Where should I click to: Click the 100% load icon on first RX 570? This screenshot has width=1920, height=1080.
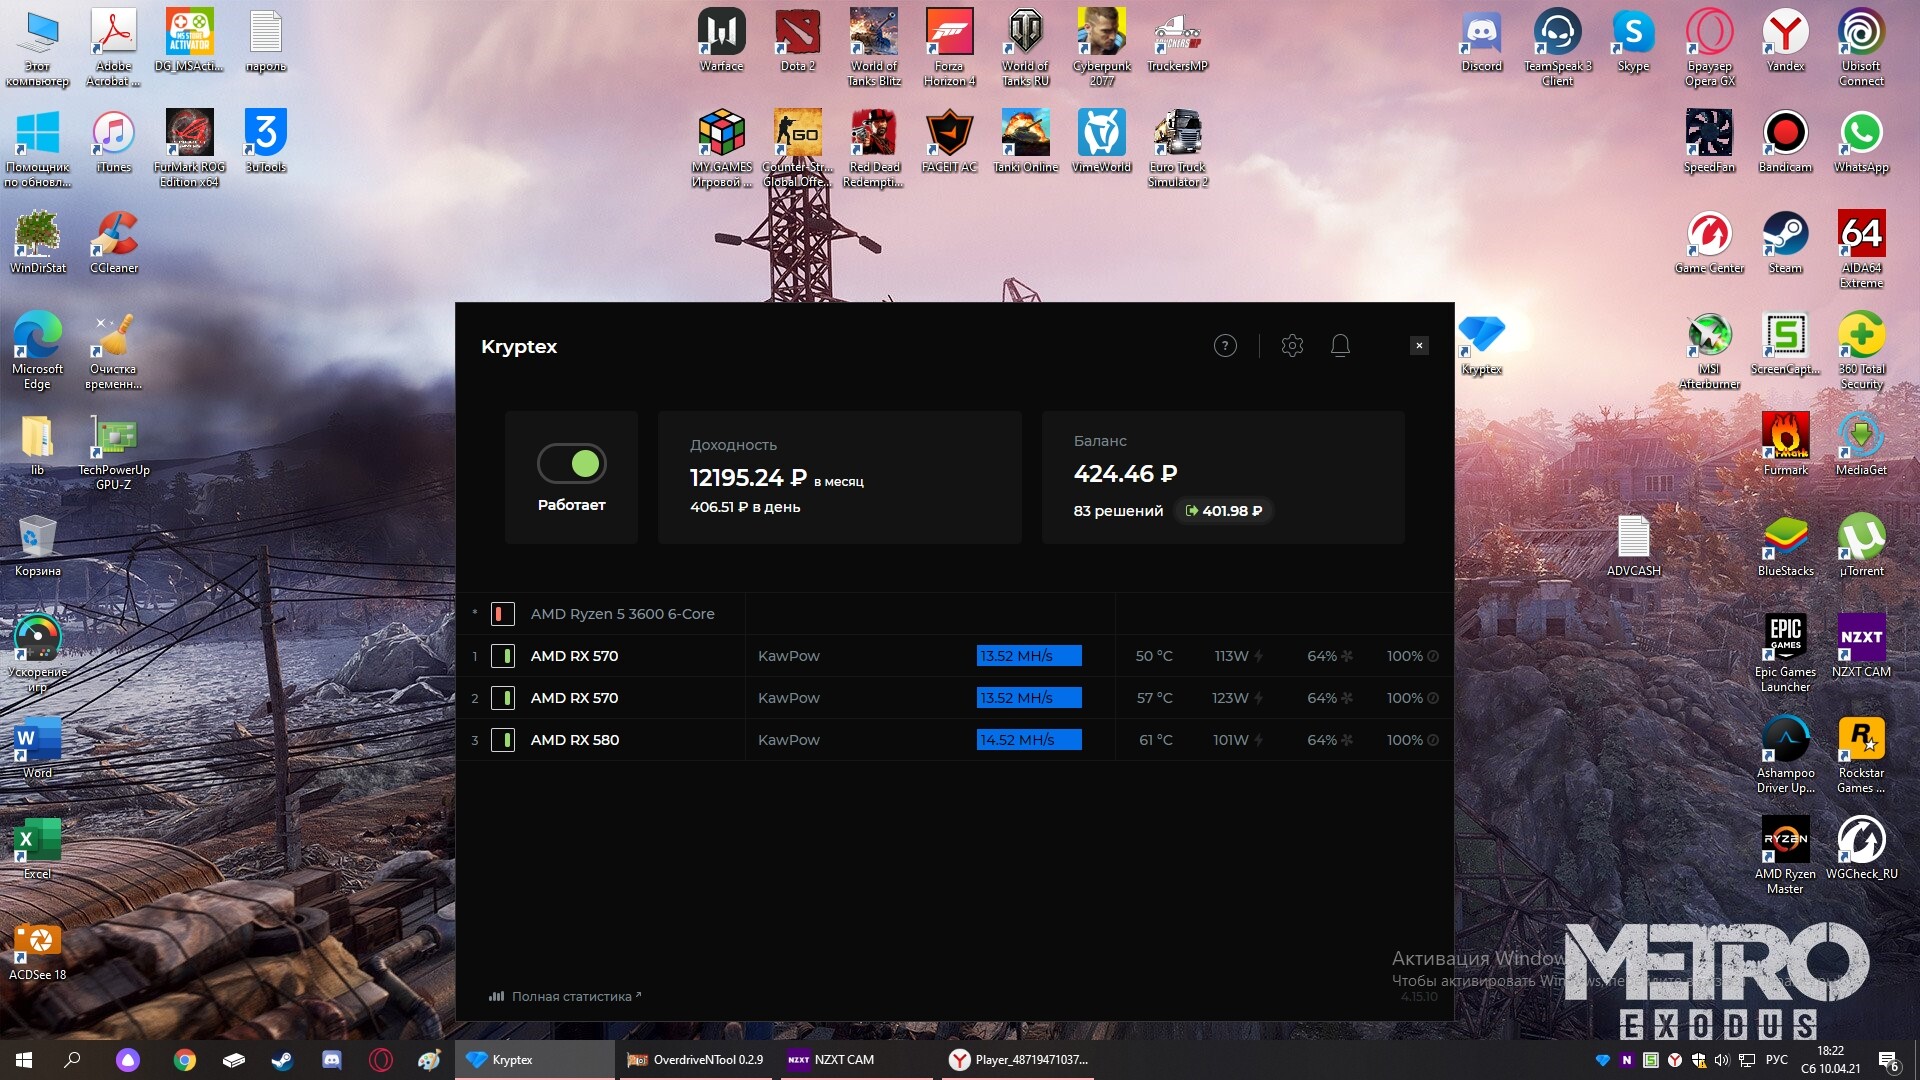point(1433,656)
